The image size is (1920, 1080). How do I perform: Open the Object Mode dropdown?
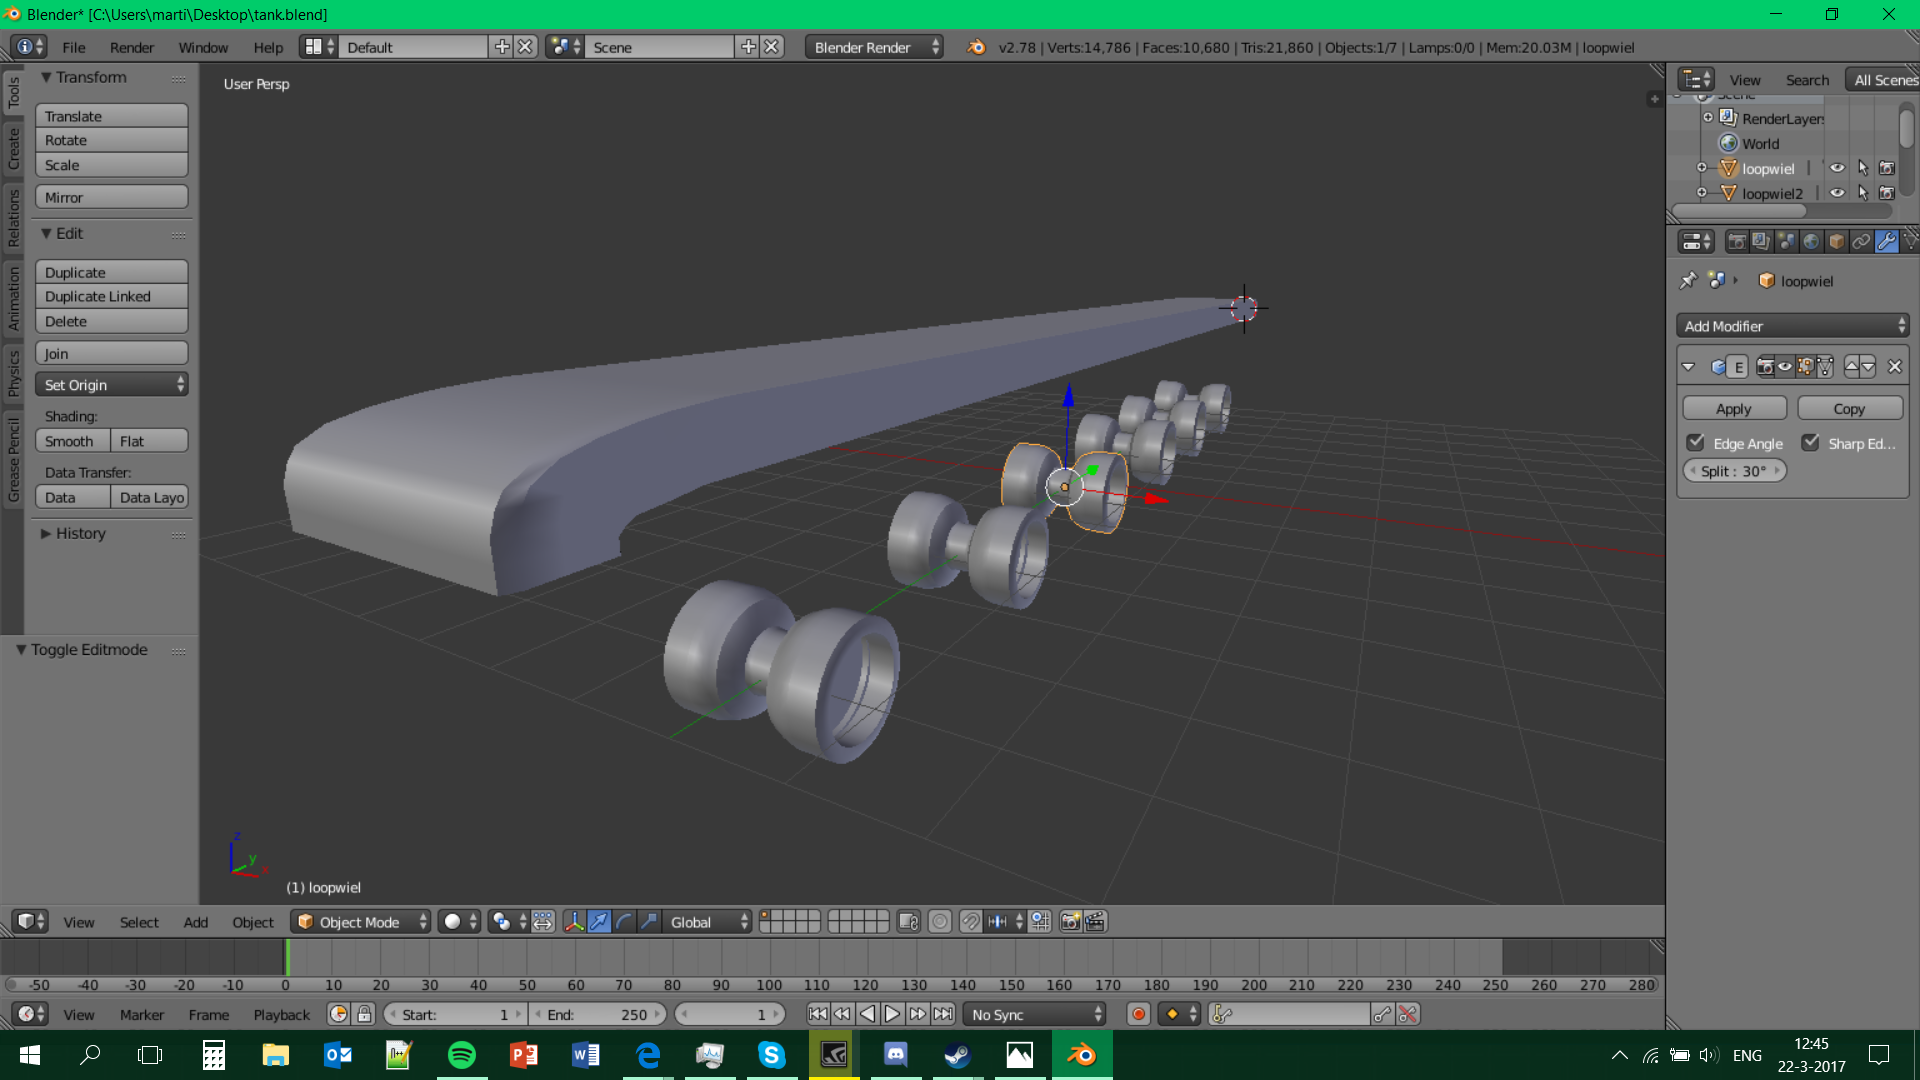click(361, 922)
